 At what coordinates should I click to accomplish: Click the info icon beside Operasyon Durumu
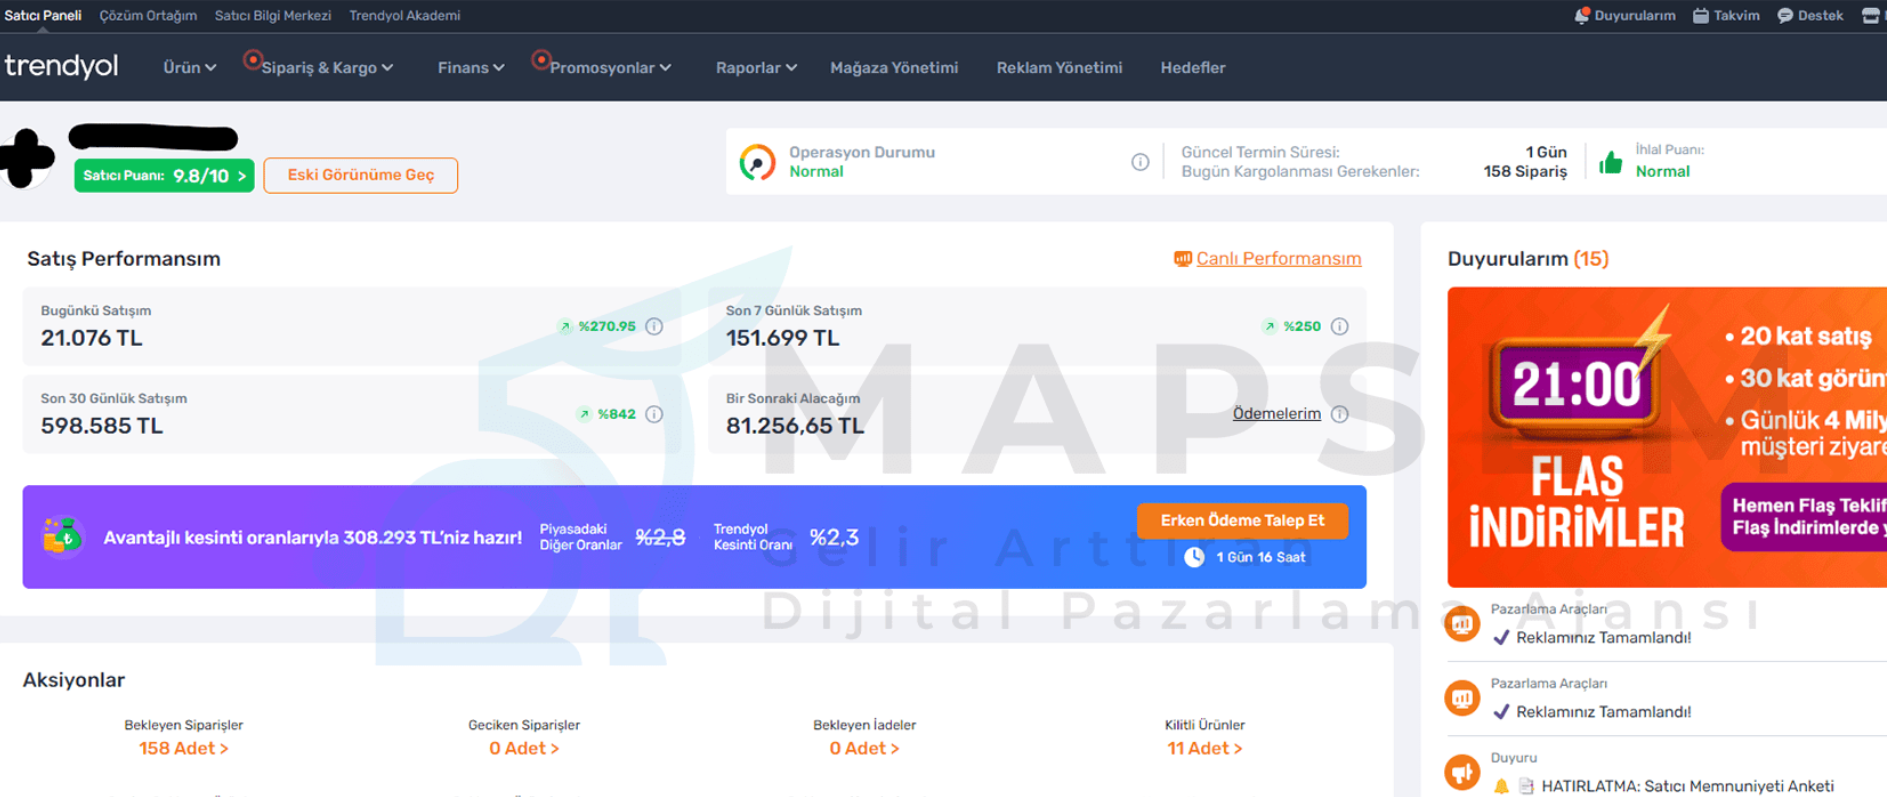[x=1140, y=162]
